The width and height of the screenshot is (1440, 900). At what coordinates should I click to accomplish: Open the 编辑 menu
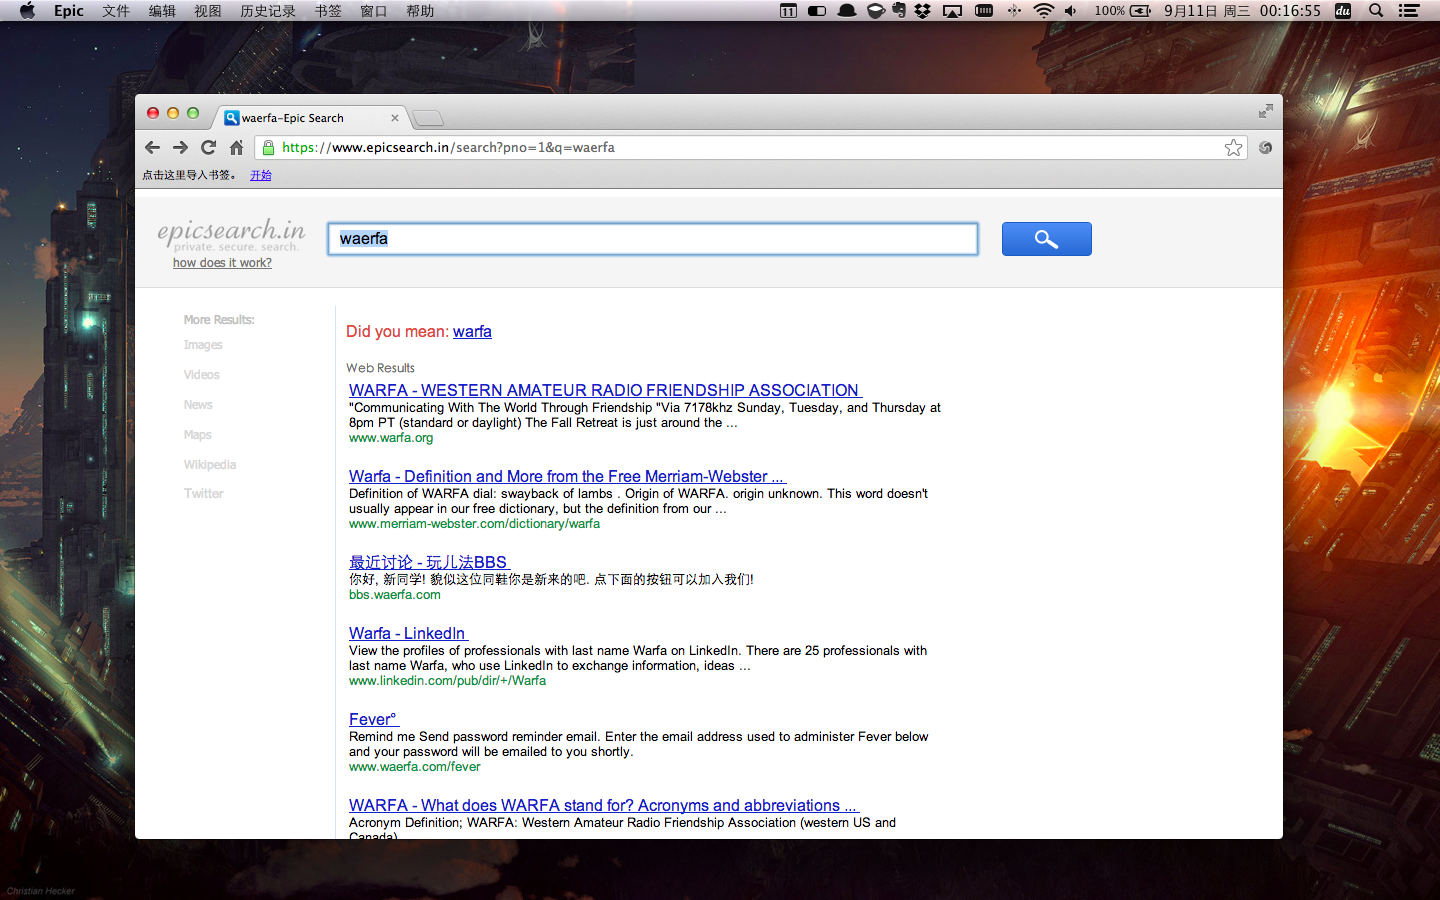pyautogui.click(x=162, y=11)
